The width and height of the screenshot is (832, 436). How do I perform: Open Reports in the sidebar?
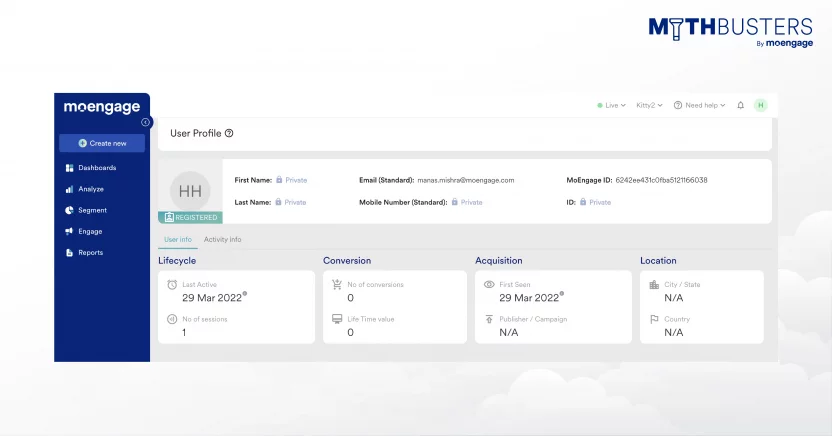pos(84,252)
